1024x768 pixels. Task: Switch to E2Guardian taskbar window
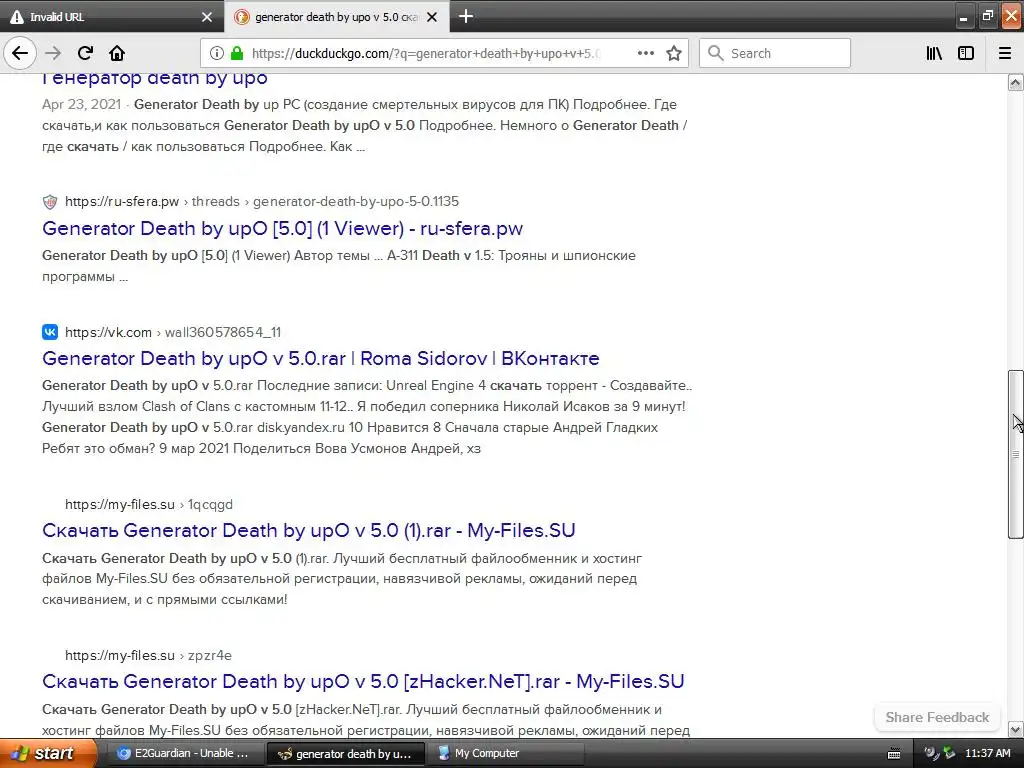point(184,754)
